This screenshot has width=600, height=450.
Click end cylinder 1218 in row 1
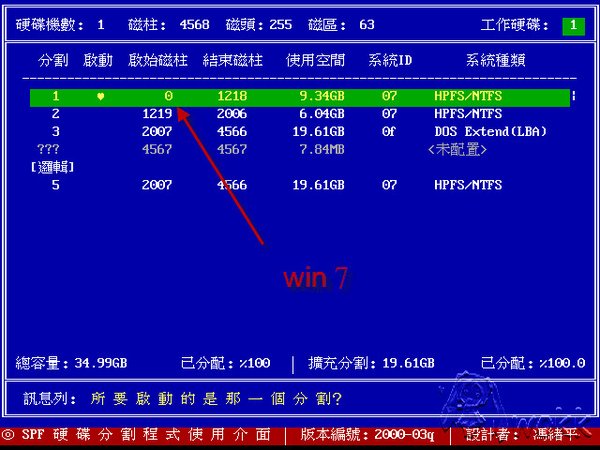[x=232, y=96]
